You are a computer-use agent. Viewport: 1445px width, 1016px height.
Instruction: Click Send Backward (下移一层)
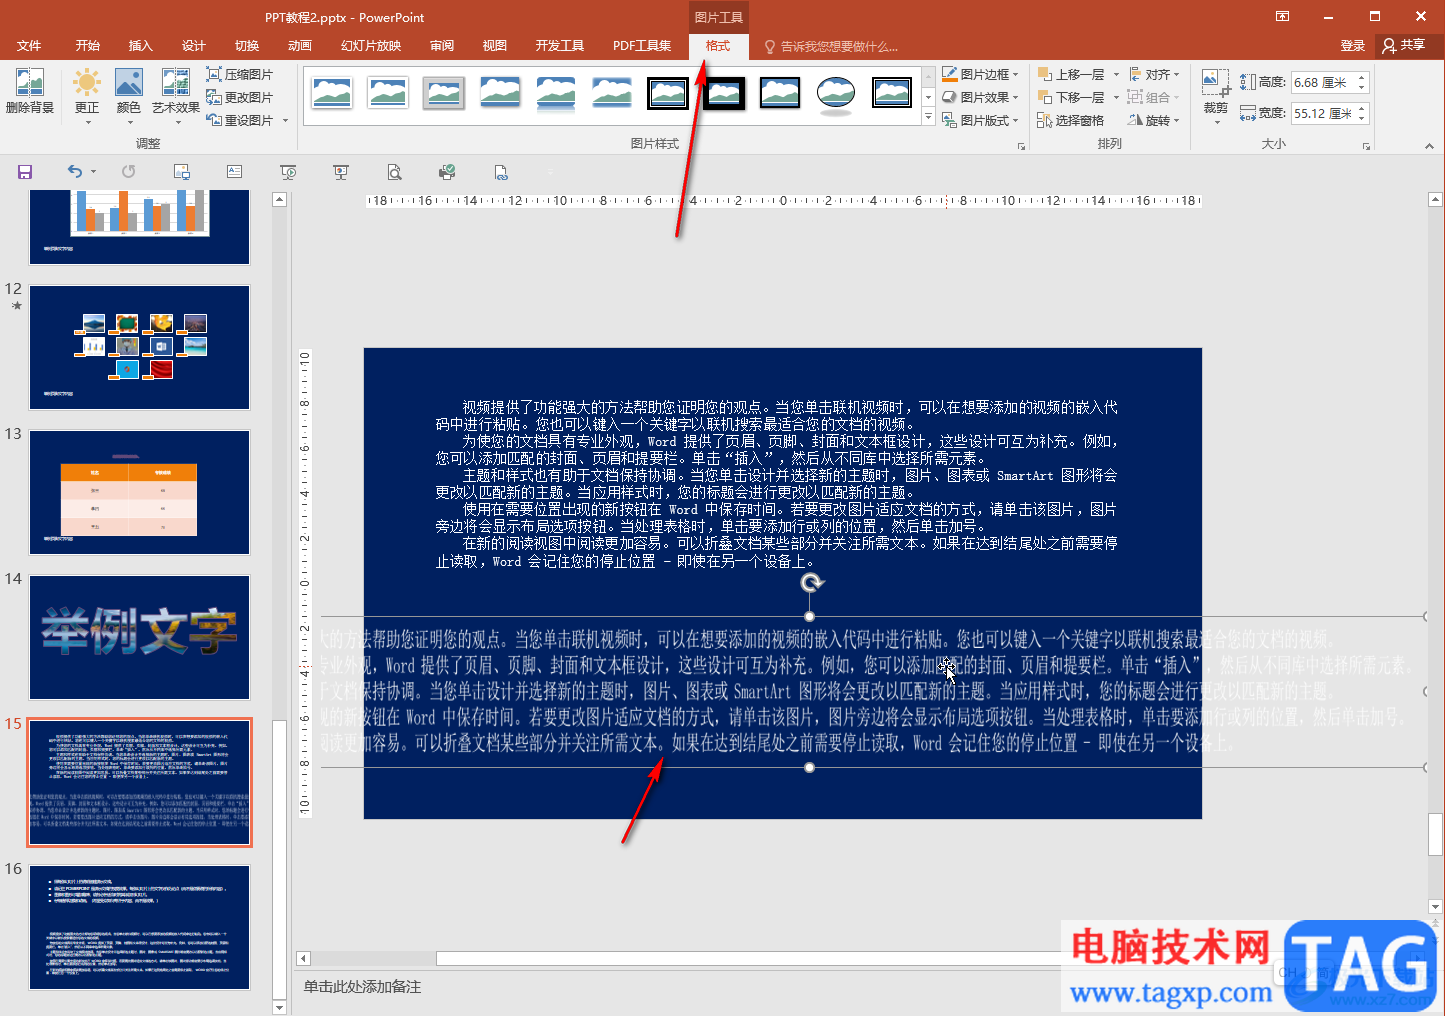pyautogui.click(x=1071, y=97)
